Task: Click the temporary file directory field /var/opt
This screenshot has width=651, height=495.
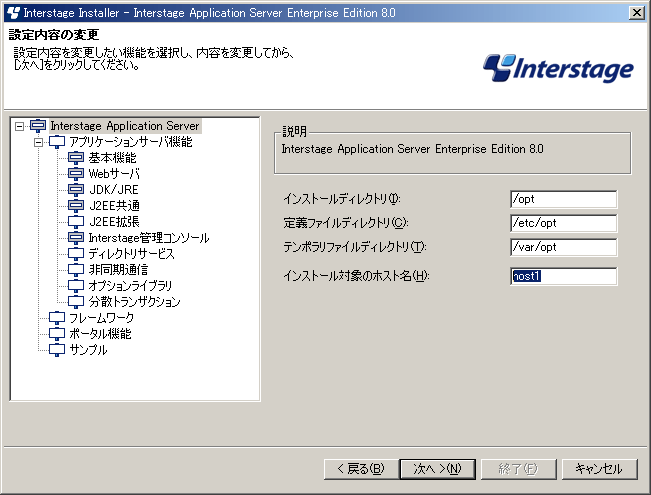Action: point(563,248)
